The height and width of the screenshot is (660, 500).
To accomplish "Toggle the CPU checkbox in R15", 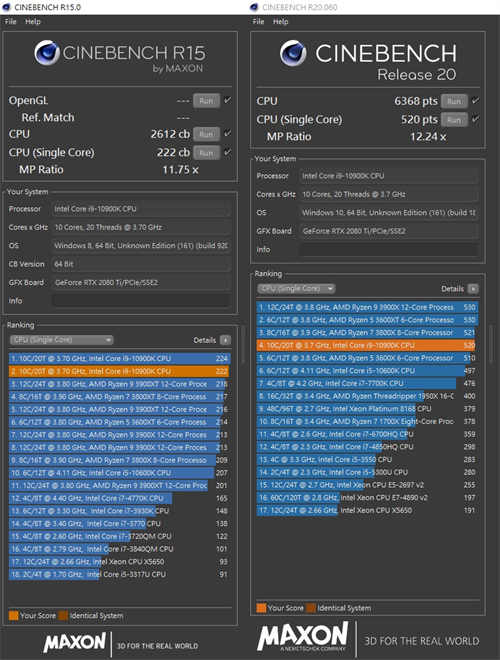I will tap(227, 133).
